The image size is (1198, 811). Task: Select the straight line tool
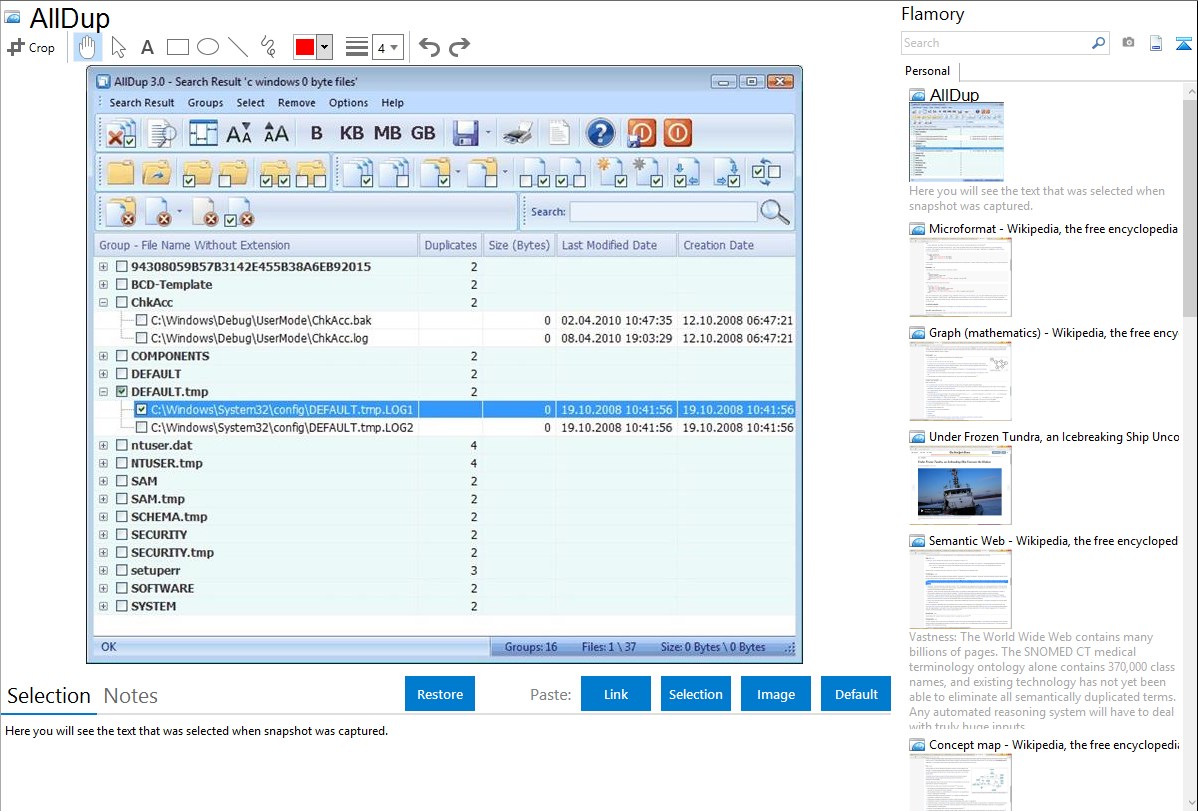pos(238,47)
